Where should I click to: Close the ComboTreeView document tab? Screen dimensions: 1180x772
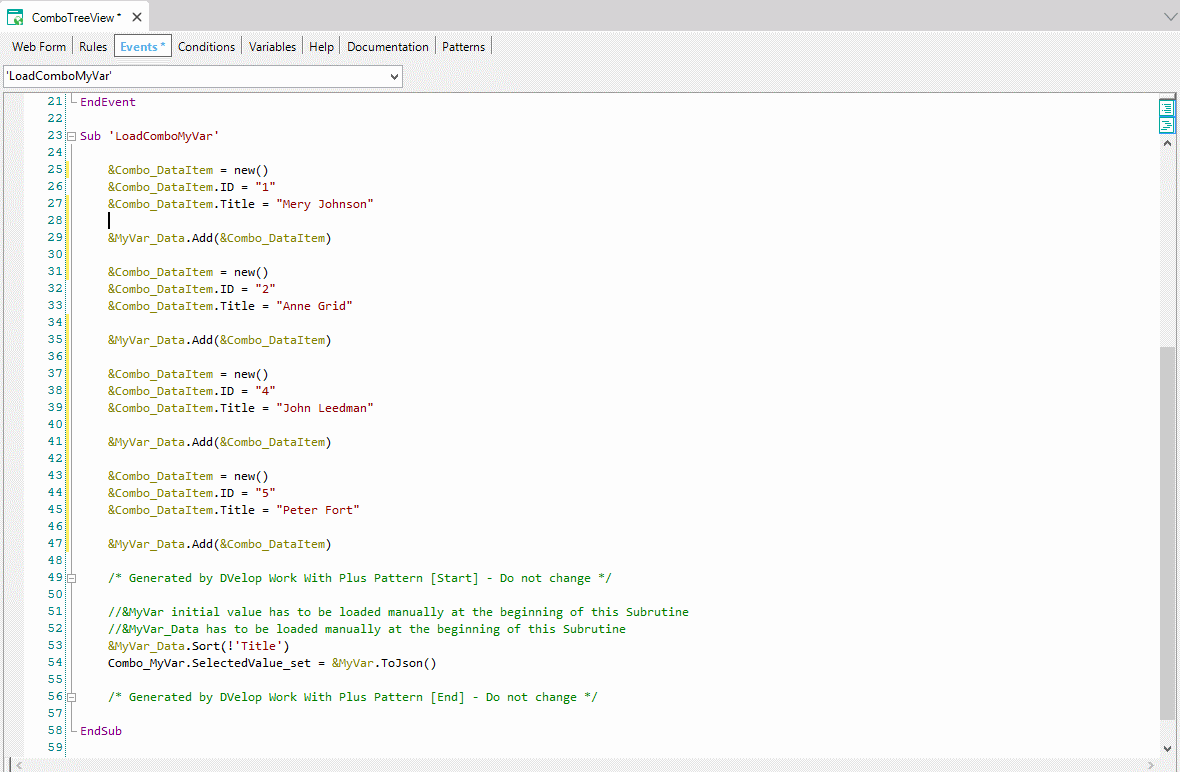[x=137, y=17]
